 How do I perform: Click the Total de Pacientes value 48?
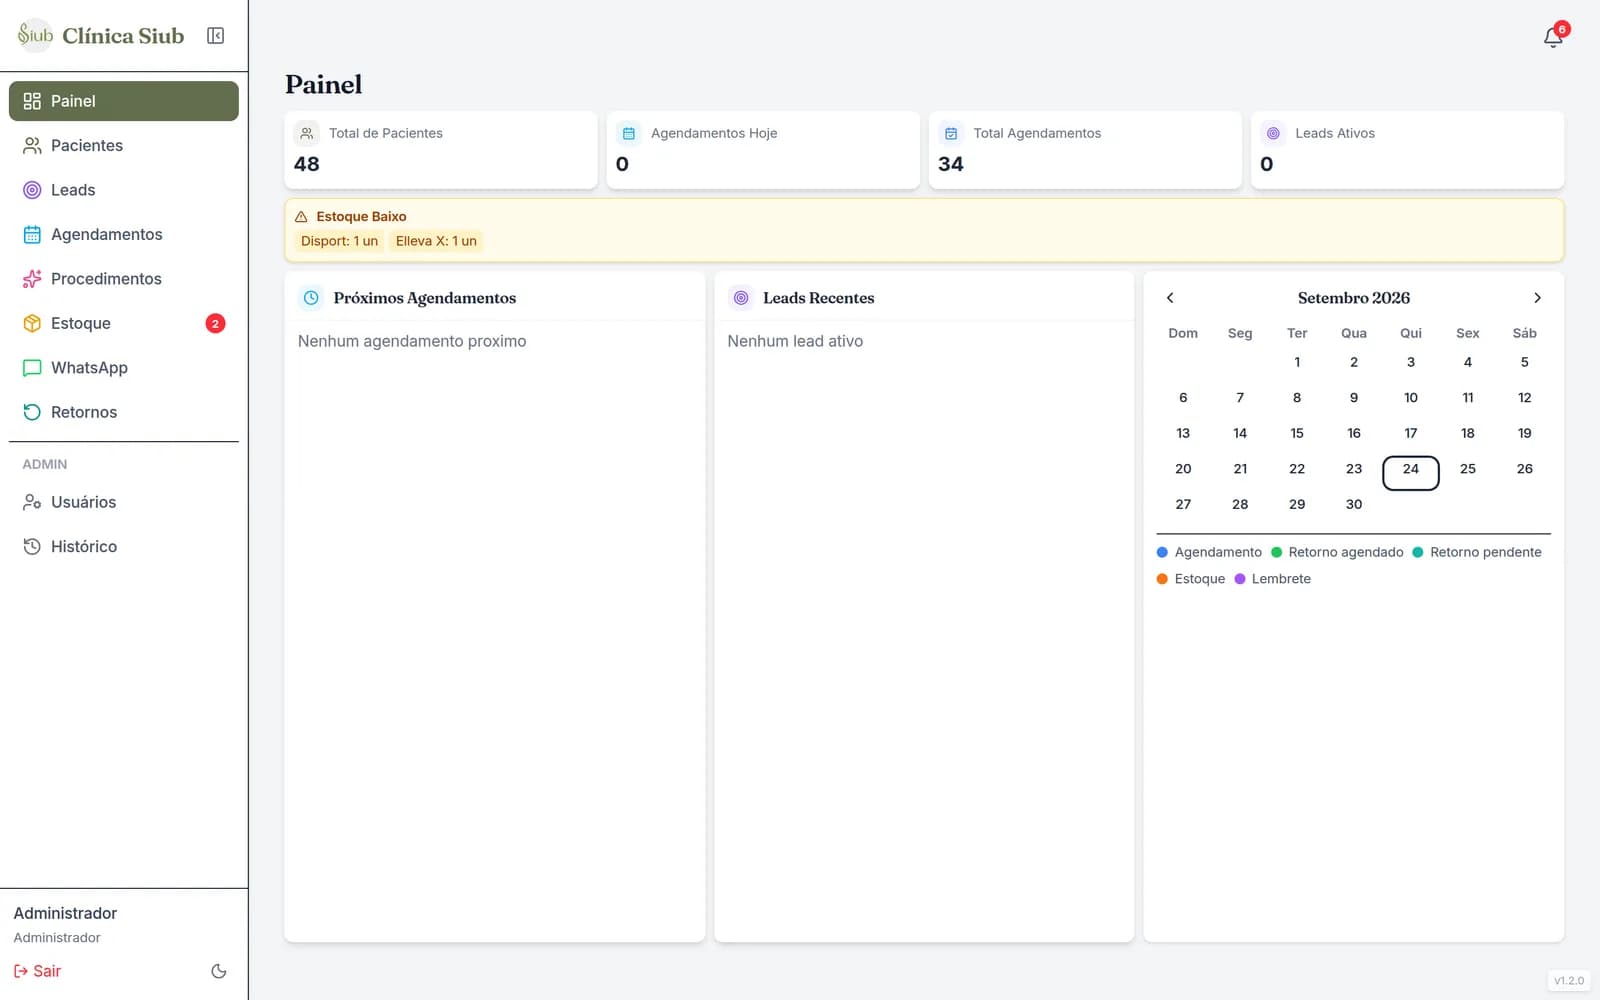point(307,164)
